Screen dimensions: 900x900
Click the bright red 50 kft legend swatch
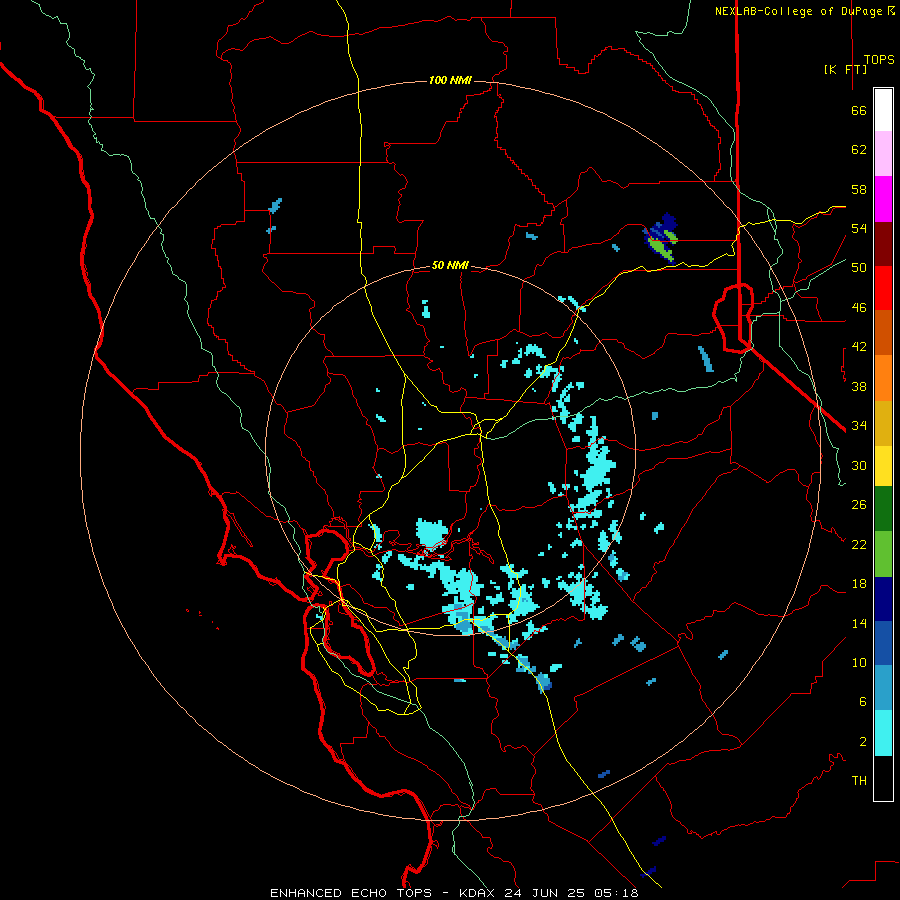[883, 288]
